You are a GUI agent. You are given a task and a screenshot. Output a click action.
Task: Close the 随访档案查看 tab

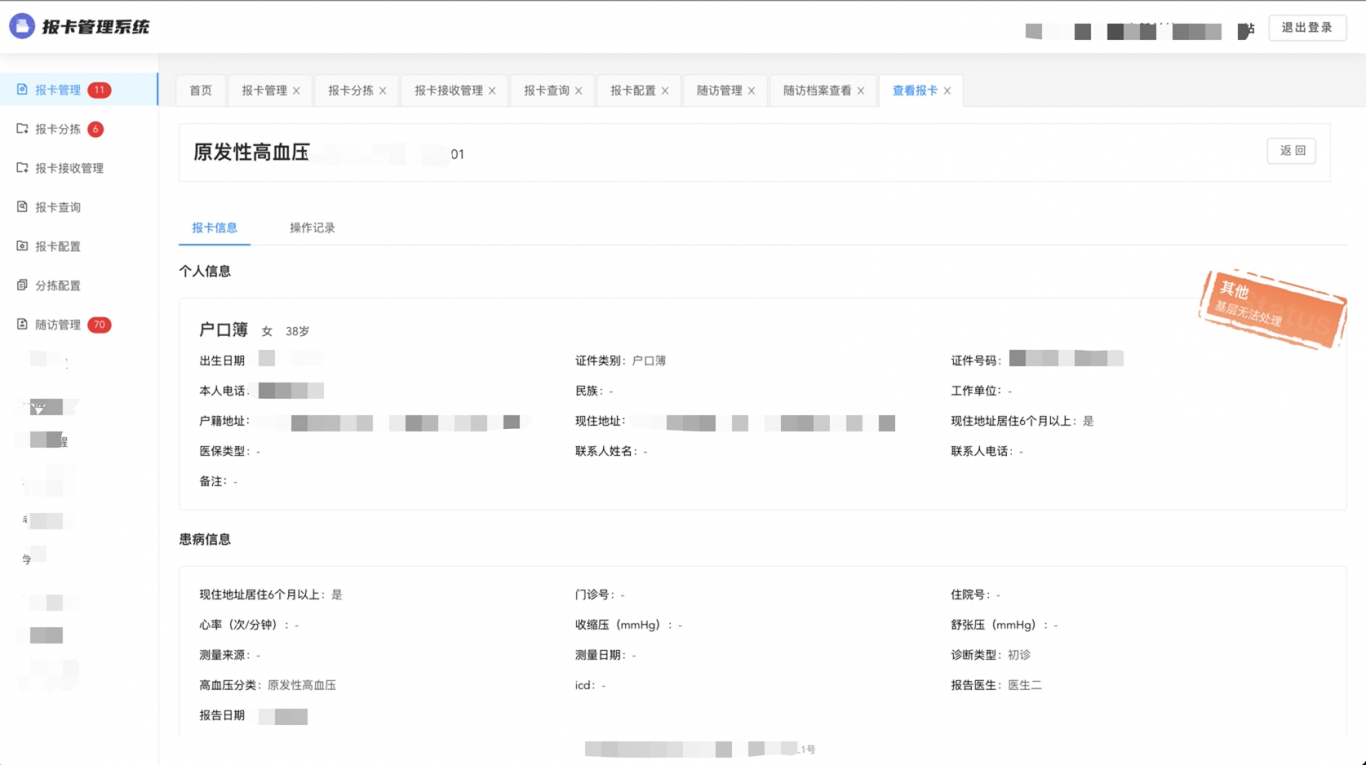[860, 91]
